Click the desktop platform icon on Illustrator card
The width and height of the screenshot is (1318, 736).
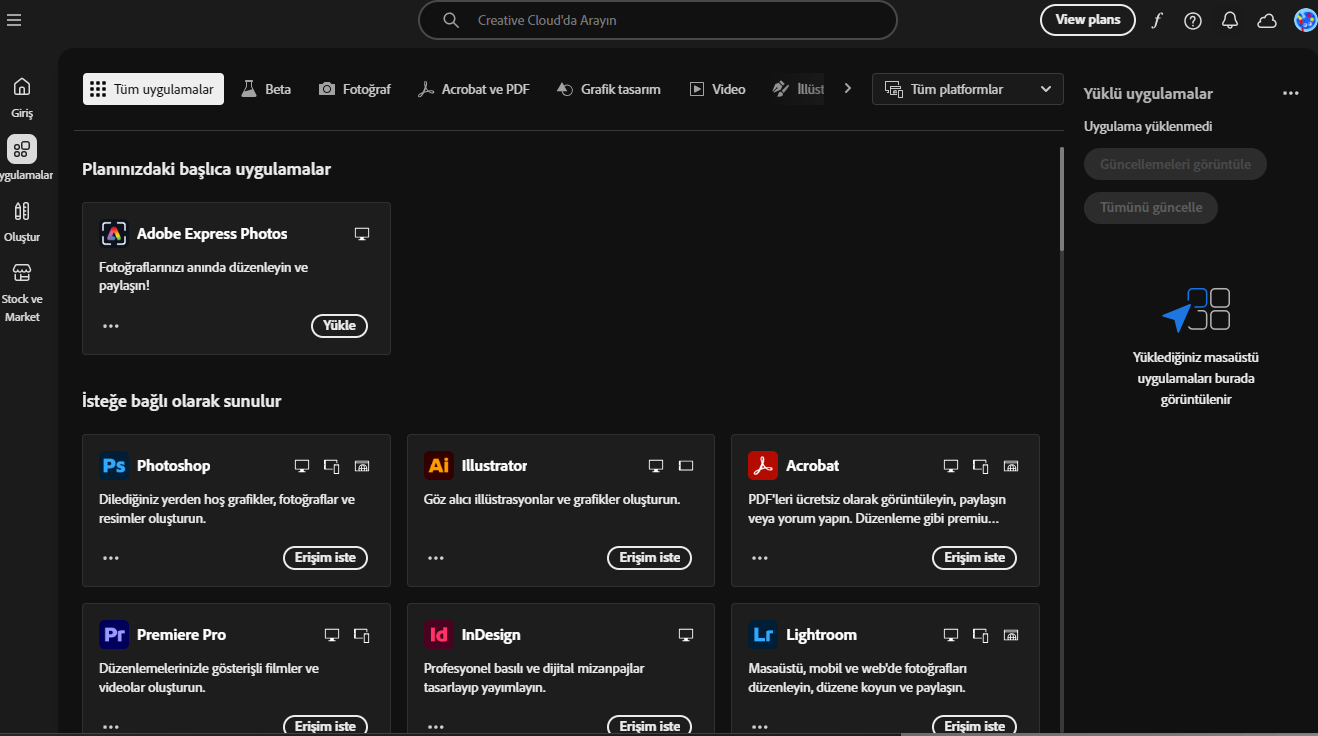tap(656, 466)
